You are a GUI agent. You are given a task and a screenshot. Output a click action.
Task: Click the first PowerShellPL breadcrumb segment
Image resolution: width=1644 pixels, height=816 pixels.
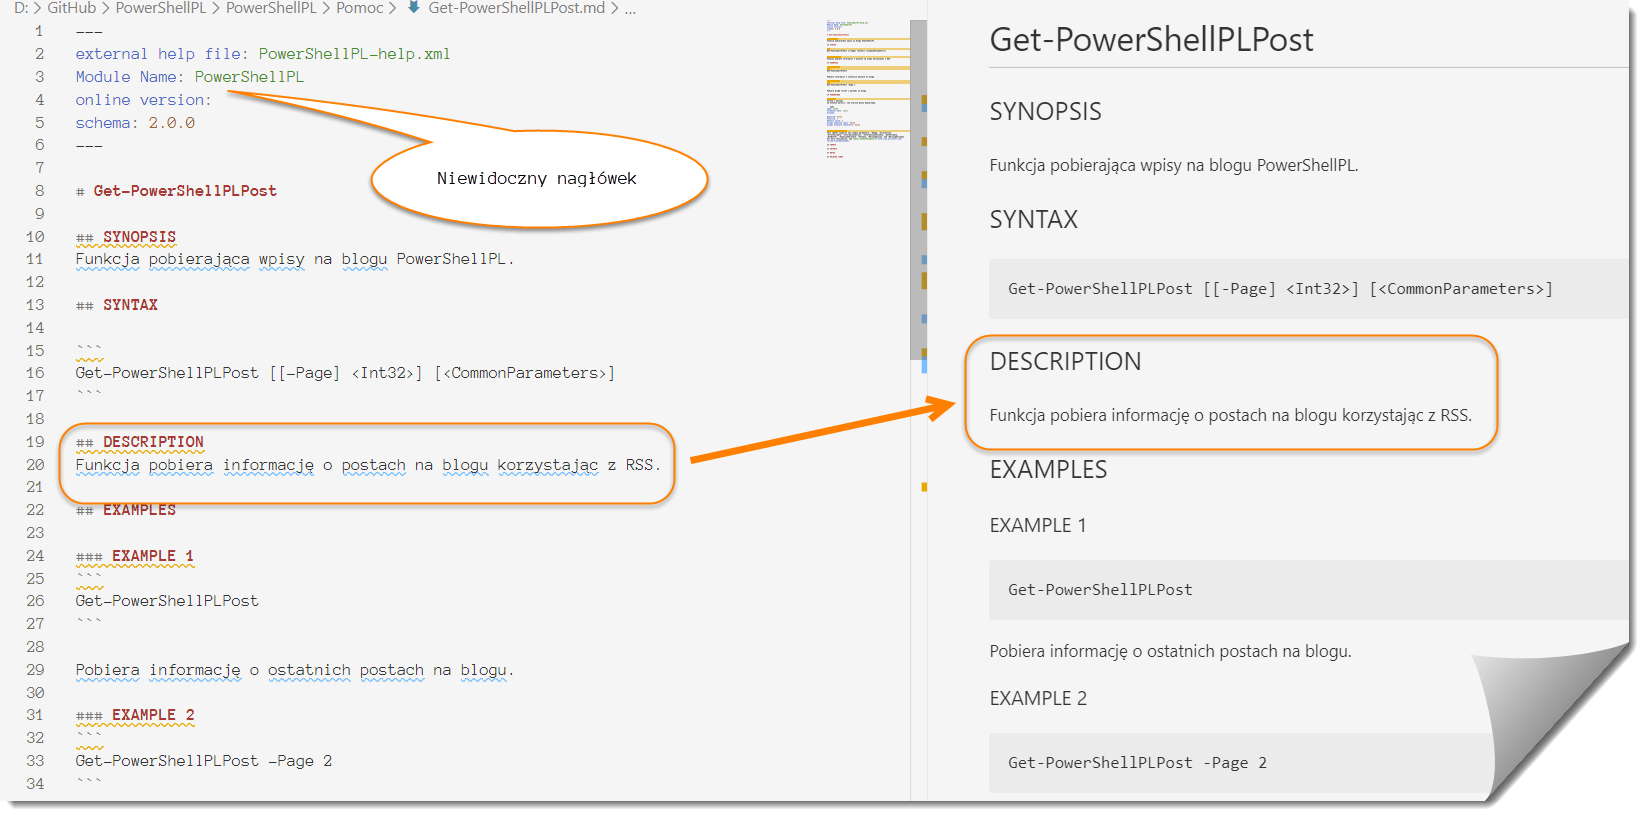[x=160, y=8]
